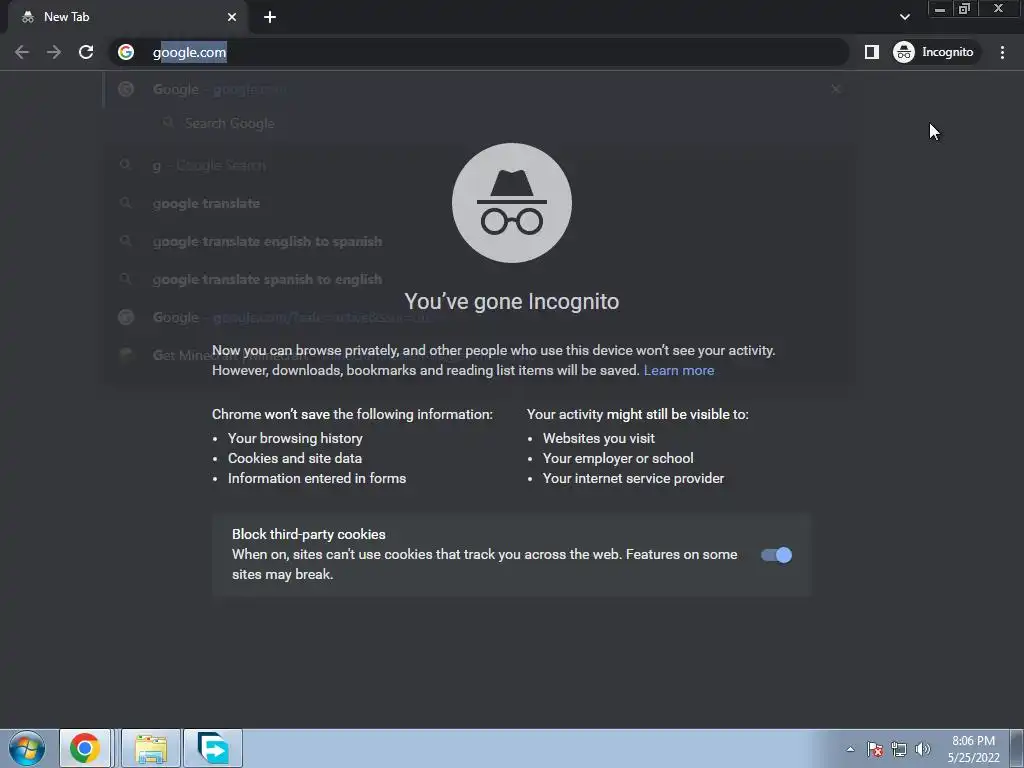Viewport: 1024px width, 768px height.
Task: Open the Windows Start button
Action: pos(27,748)
